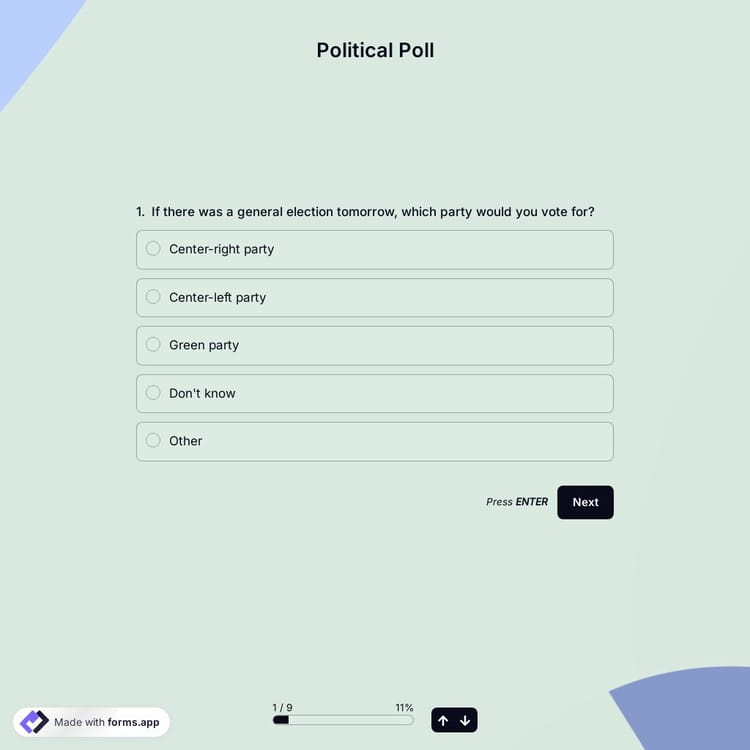Go to the previous question using up arrow
Viewport: 750px width, 750px height.
(x=443, y=720)
